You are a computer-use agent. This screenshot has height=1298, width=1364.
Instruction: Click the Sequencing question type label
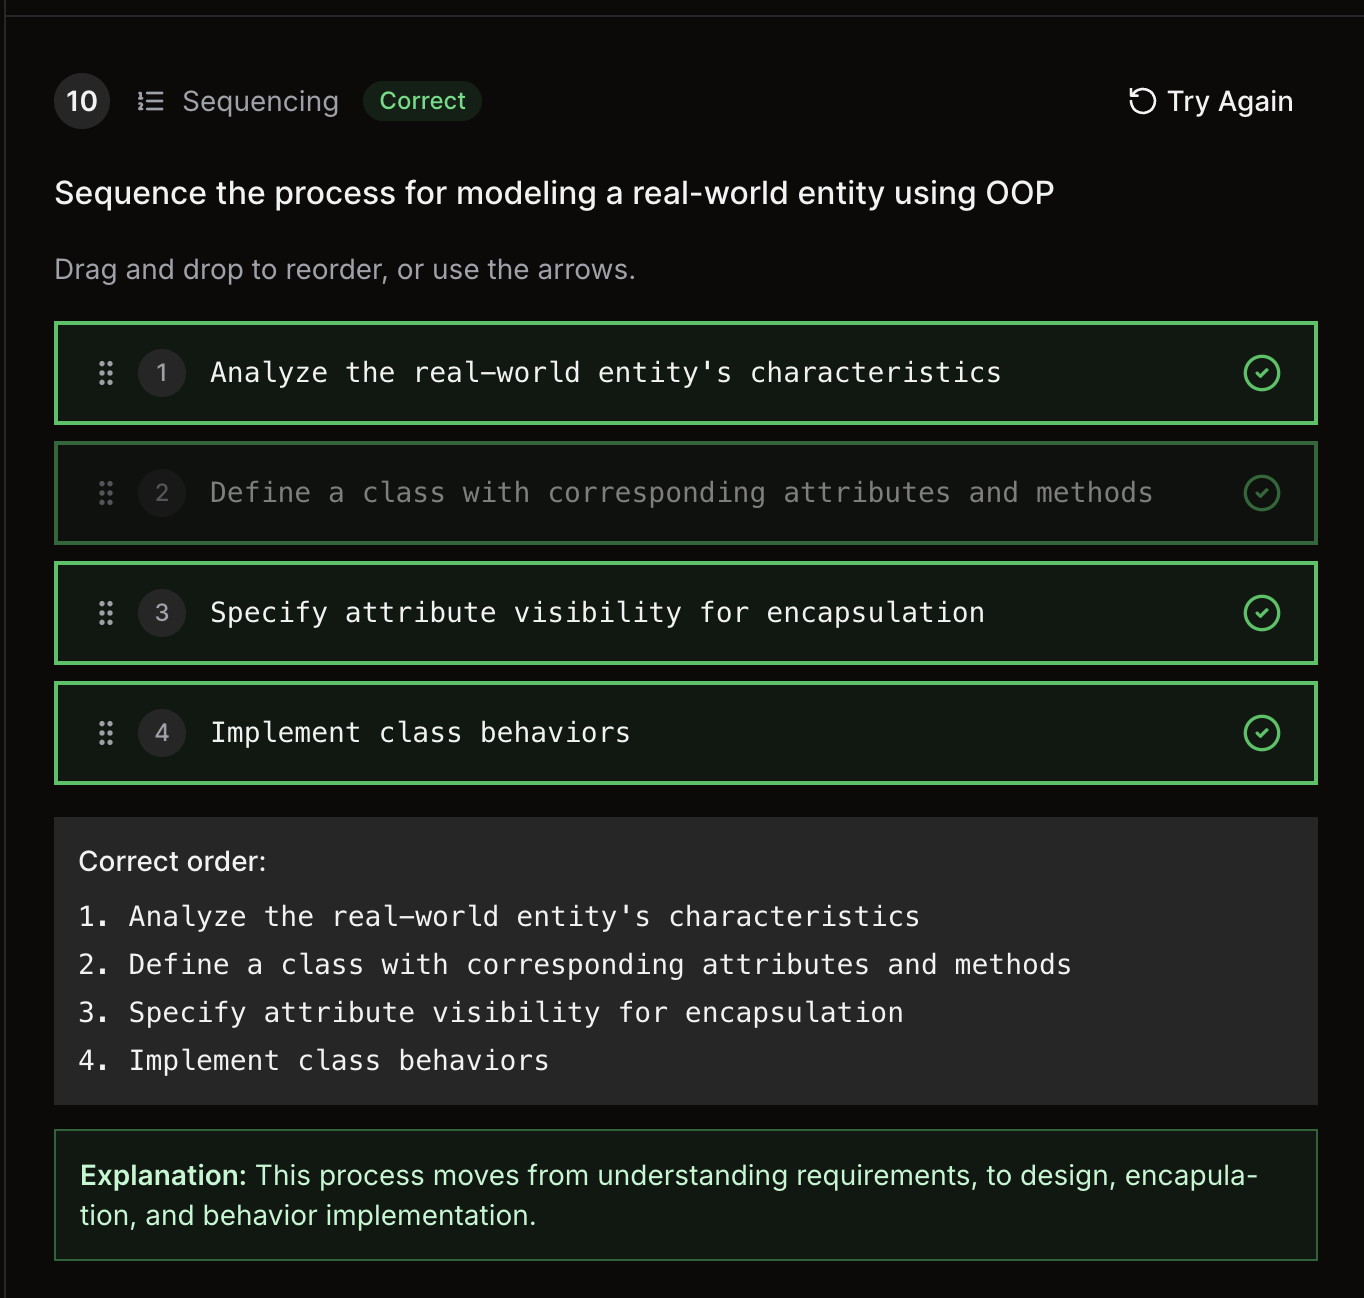260,101
